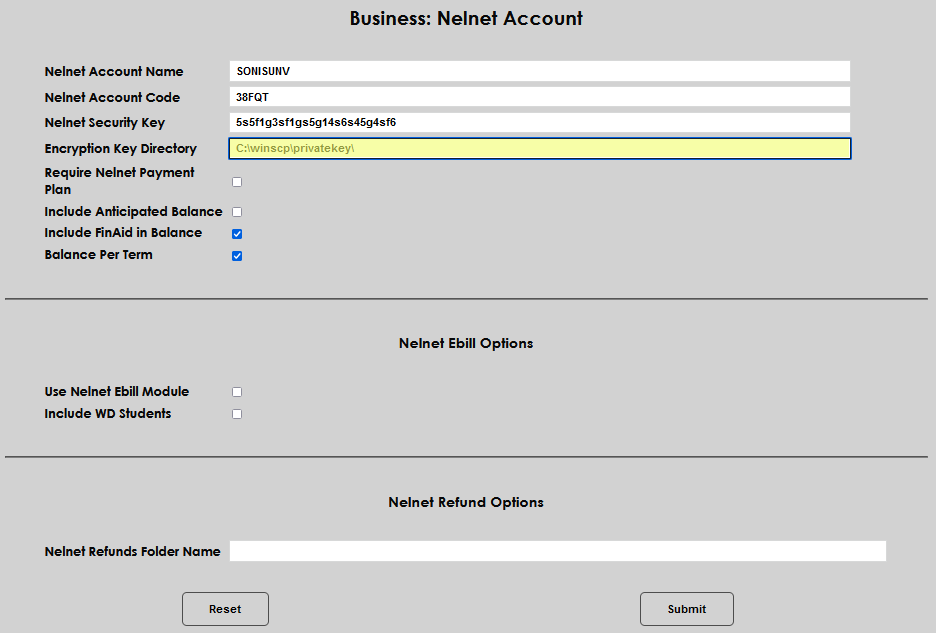
Task: Click the Nelnet Account Name label
Action: pos(113,71)
